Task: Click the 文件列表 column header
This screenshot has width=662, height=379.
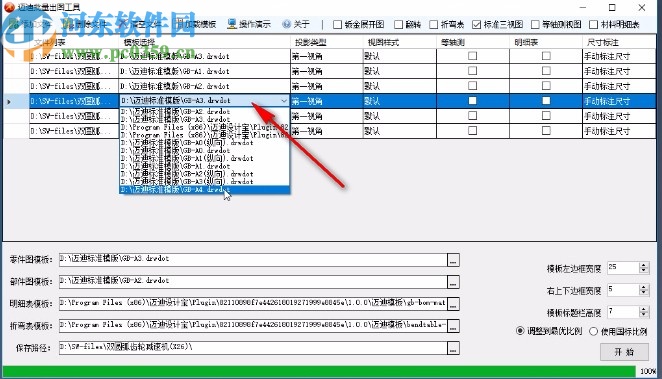Action: pos(74,42)
